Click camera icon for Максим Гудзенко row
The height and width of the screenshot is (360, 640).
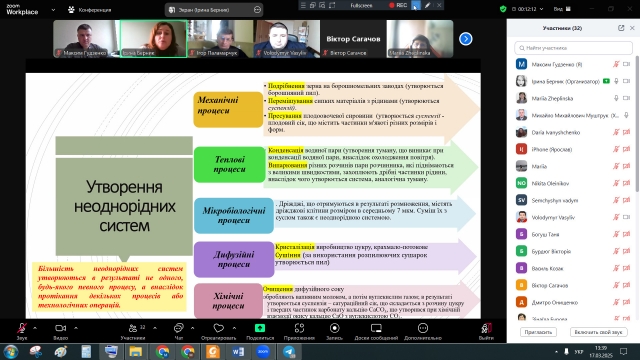(x=627, y=64)
